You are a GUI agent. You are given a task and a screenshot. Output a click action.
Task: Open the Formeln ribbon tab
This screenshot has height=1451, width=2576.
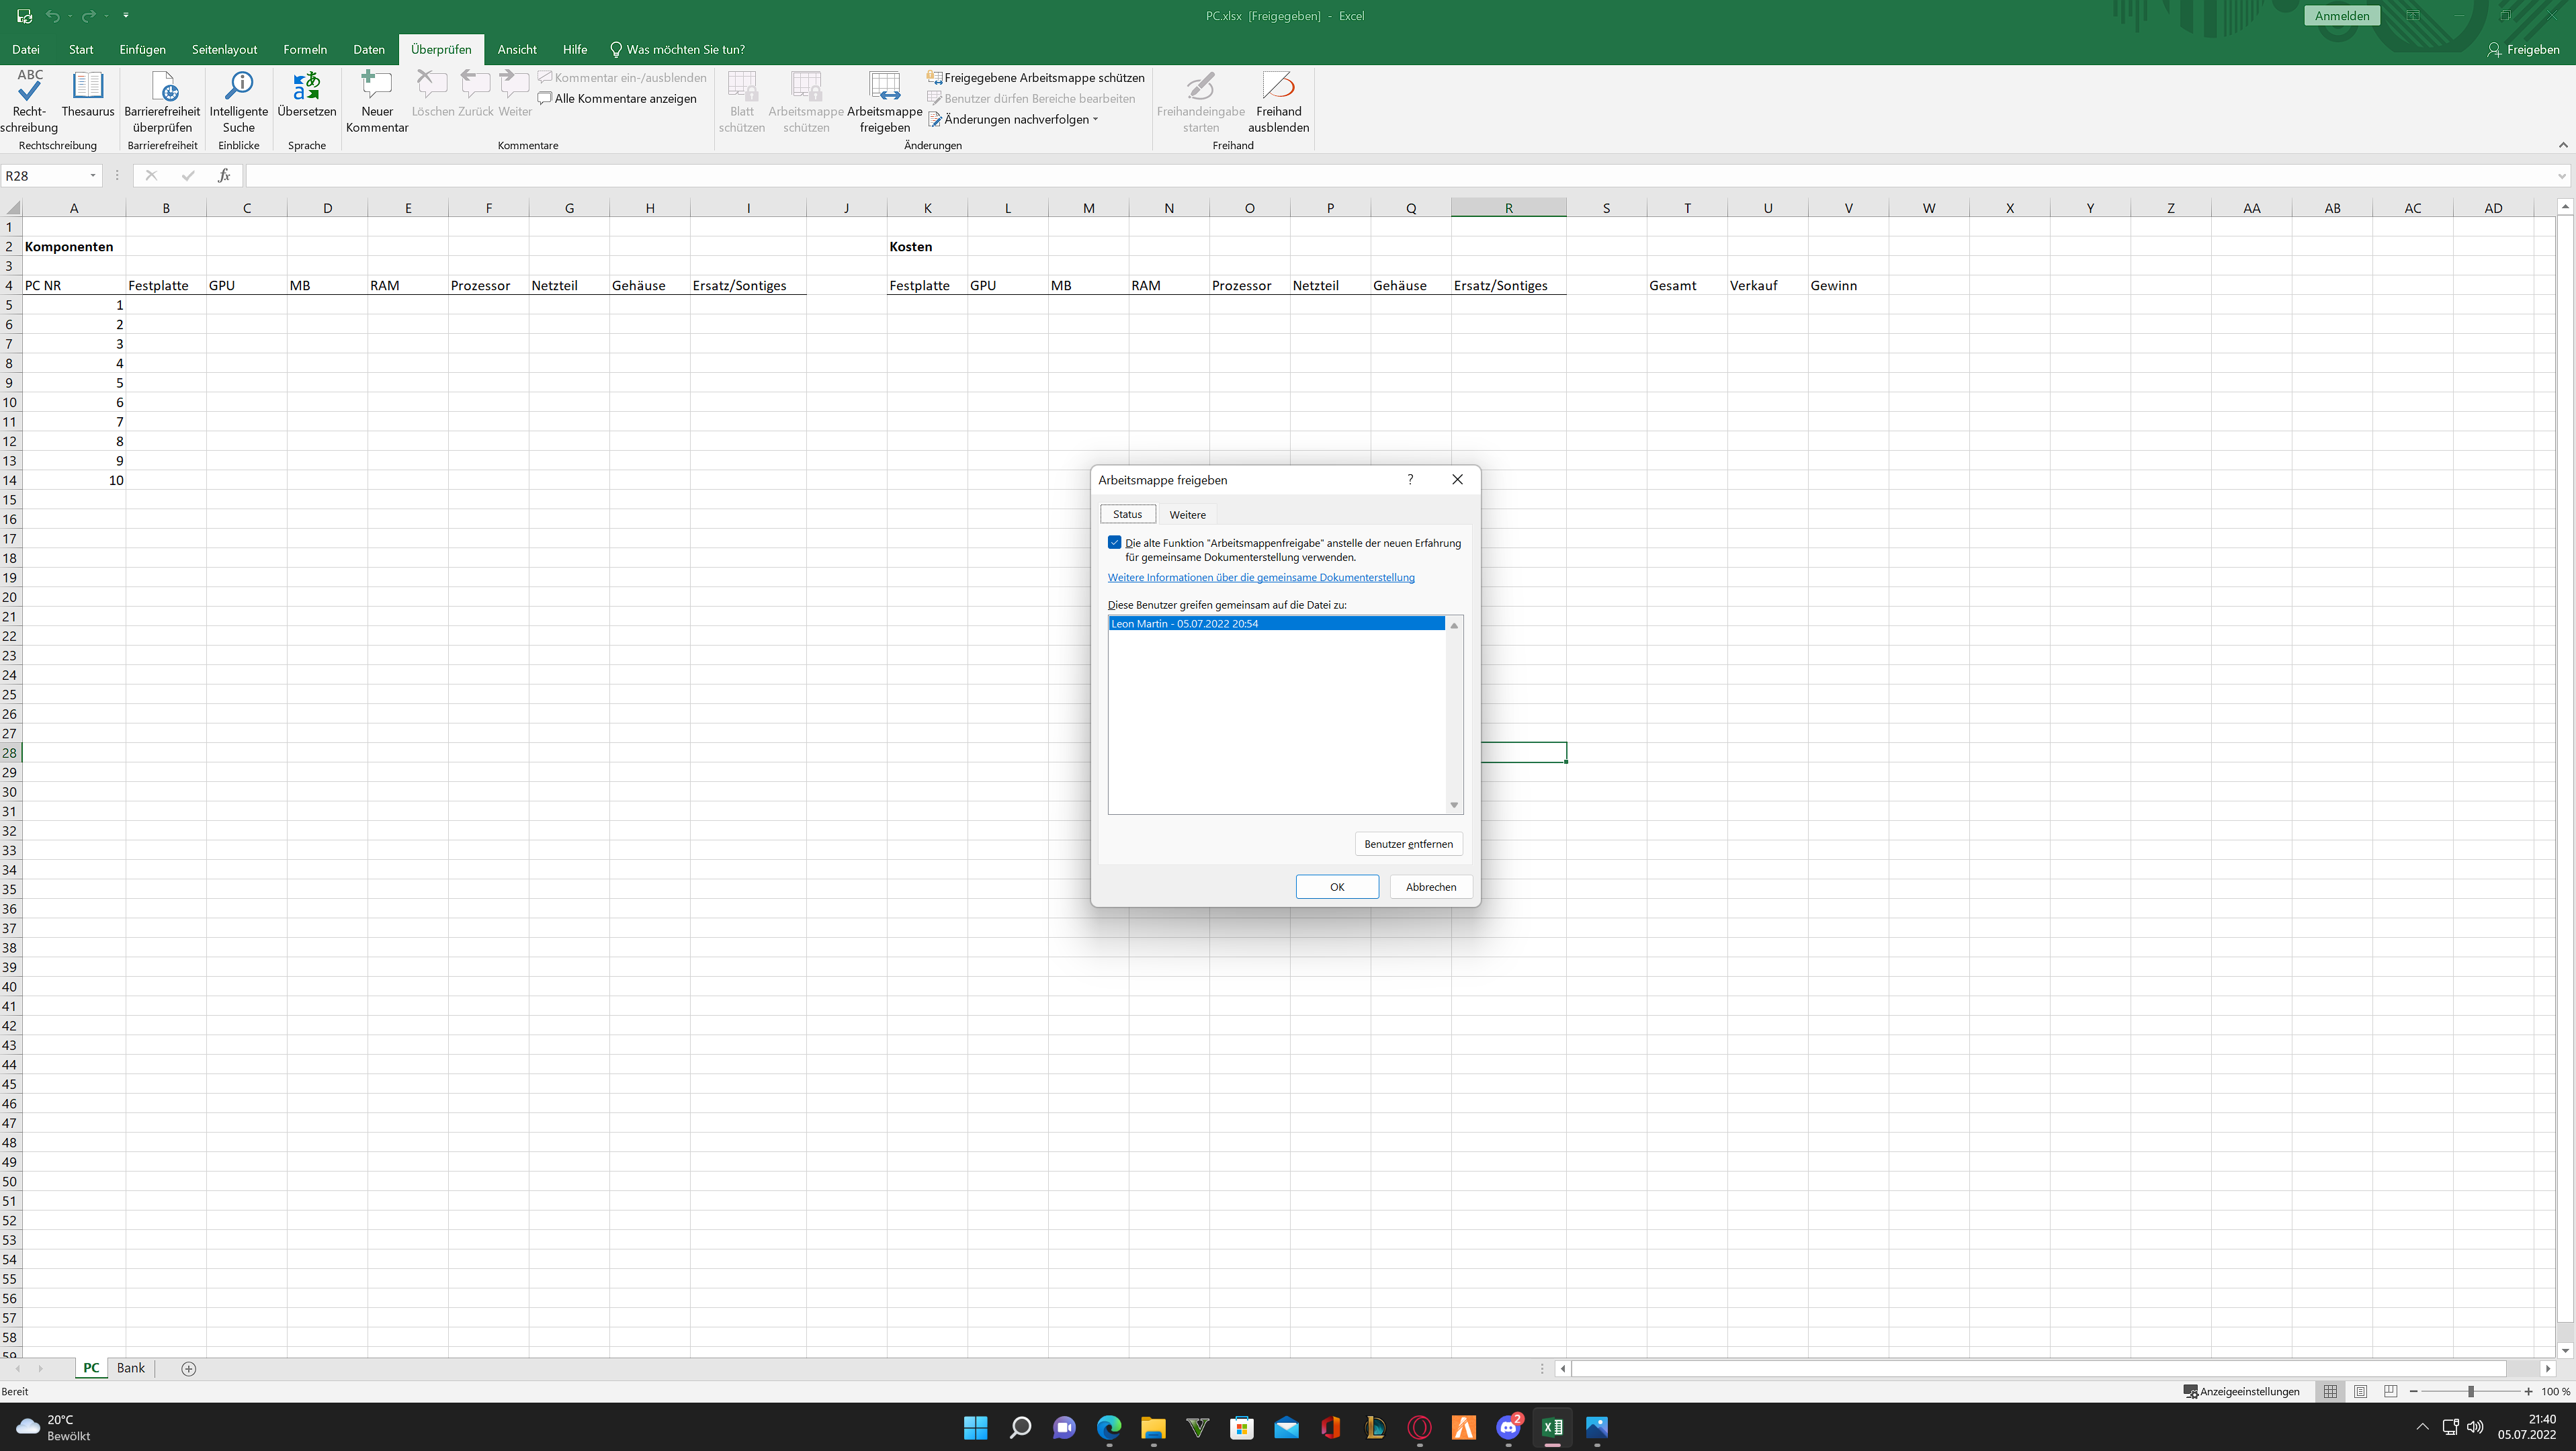tap(304, 49)
